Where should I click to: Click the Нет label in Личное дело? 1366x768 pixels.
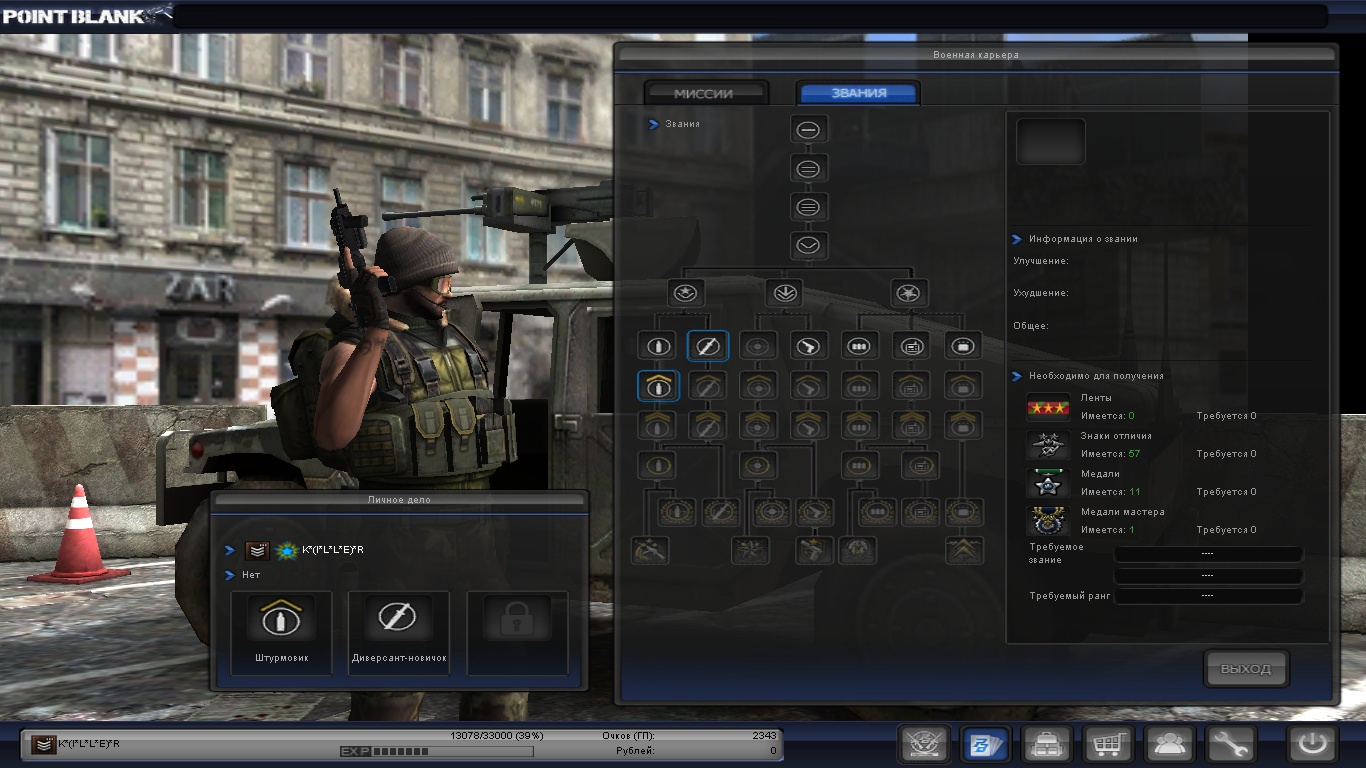253,575
